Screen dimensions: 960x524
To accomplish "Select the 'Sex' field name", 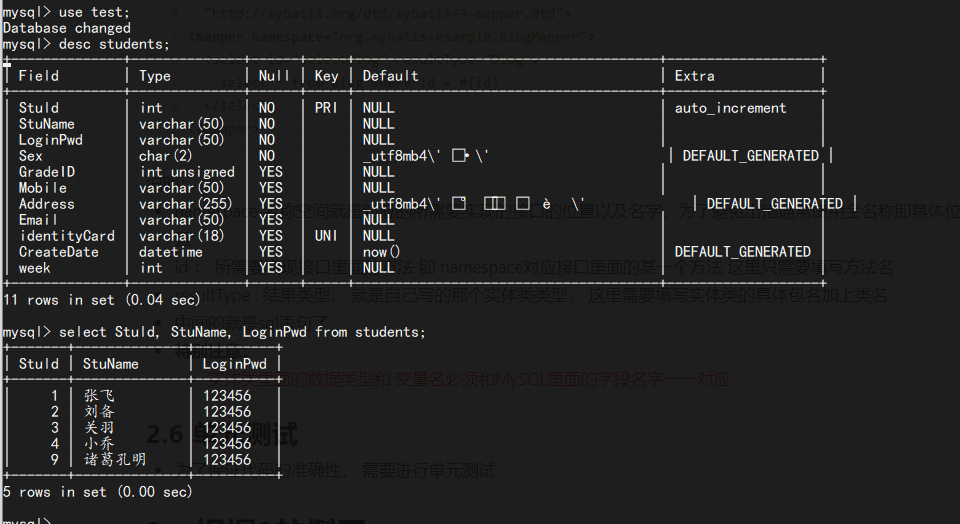I will (31, 155).
